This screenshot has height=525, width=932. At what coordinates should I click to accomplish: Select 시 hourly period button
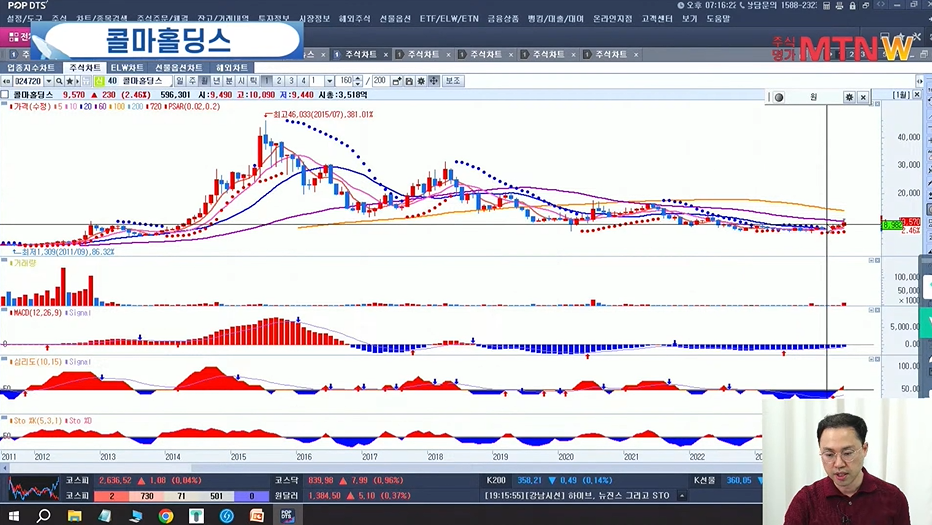coord(241,81)
